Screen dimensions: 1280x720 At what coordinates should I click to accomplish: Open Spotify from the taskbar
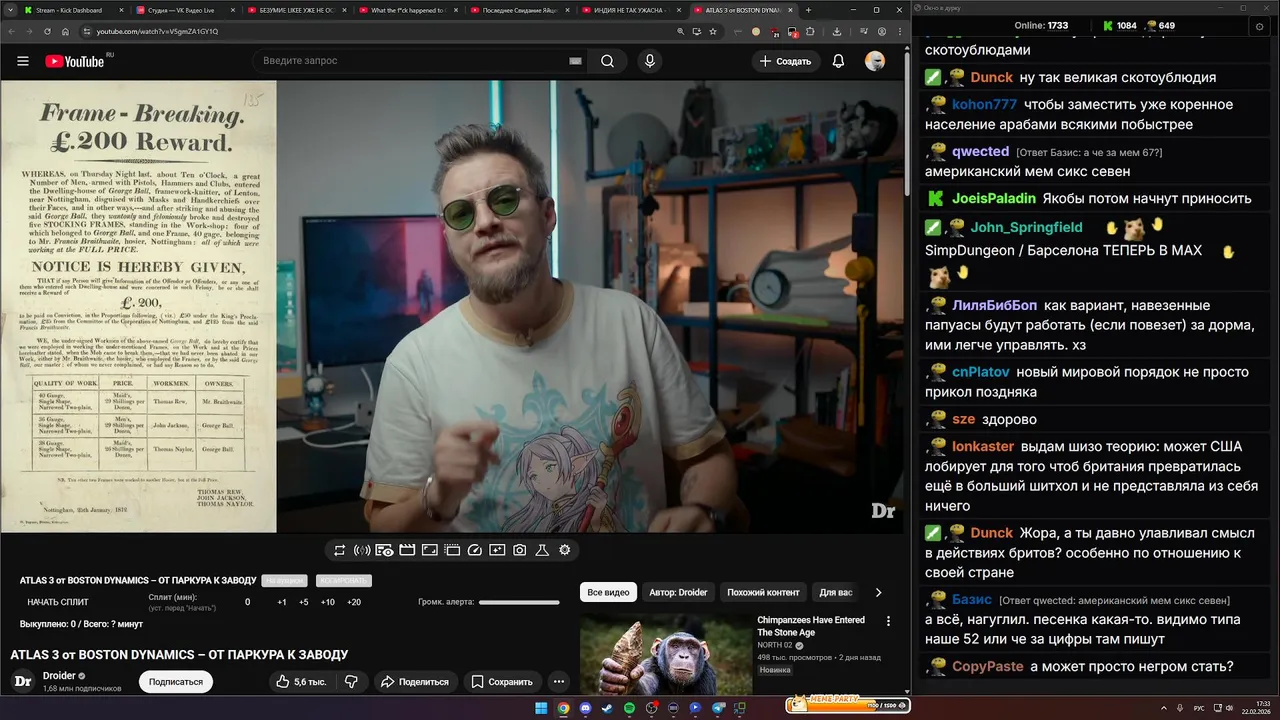(629, 708)
